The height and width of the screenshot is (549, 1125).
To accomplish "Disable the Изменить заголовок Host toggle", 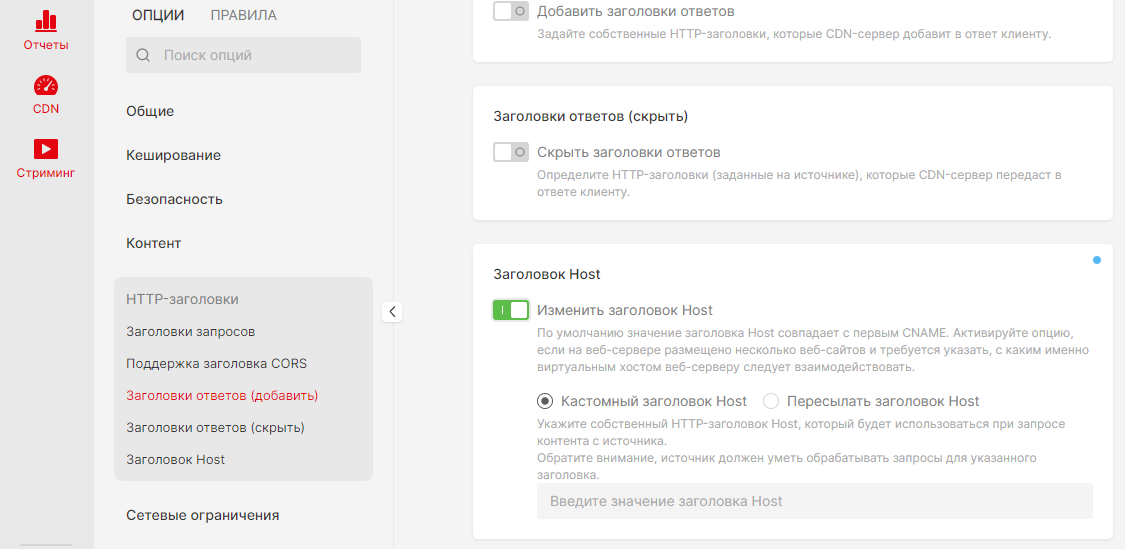I will point(511,310).
